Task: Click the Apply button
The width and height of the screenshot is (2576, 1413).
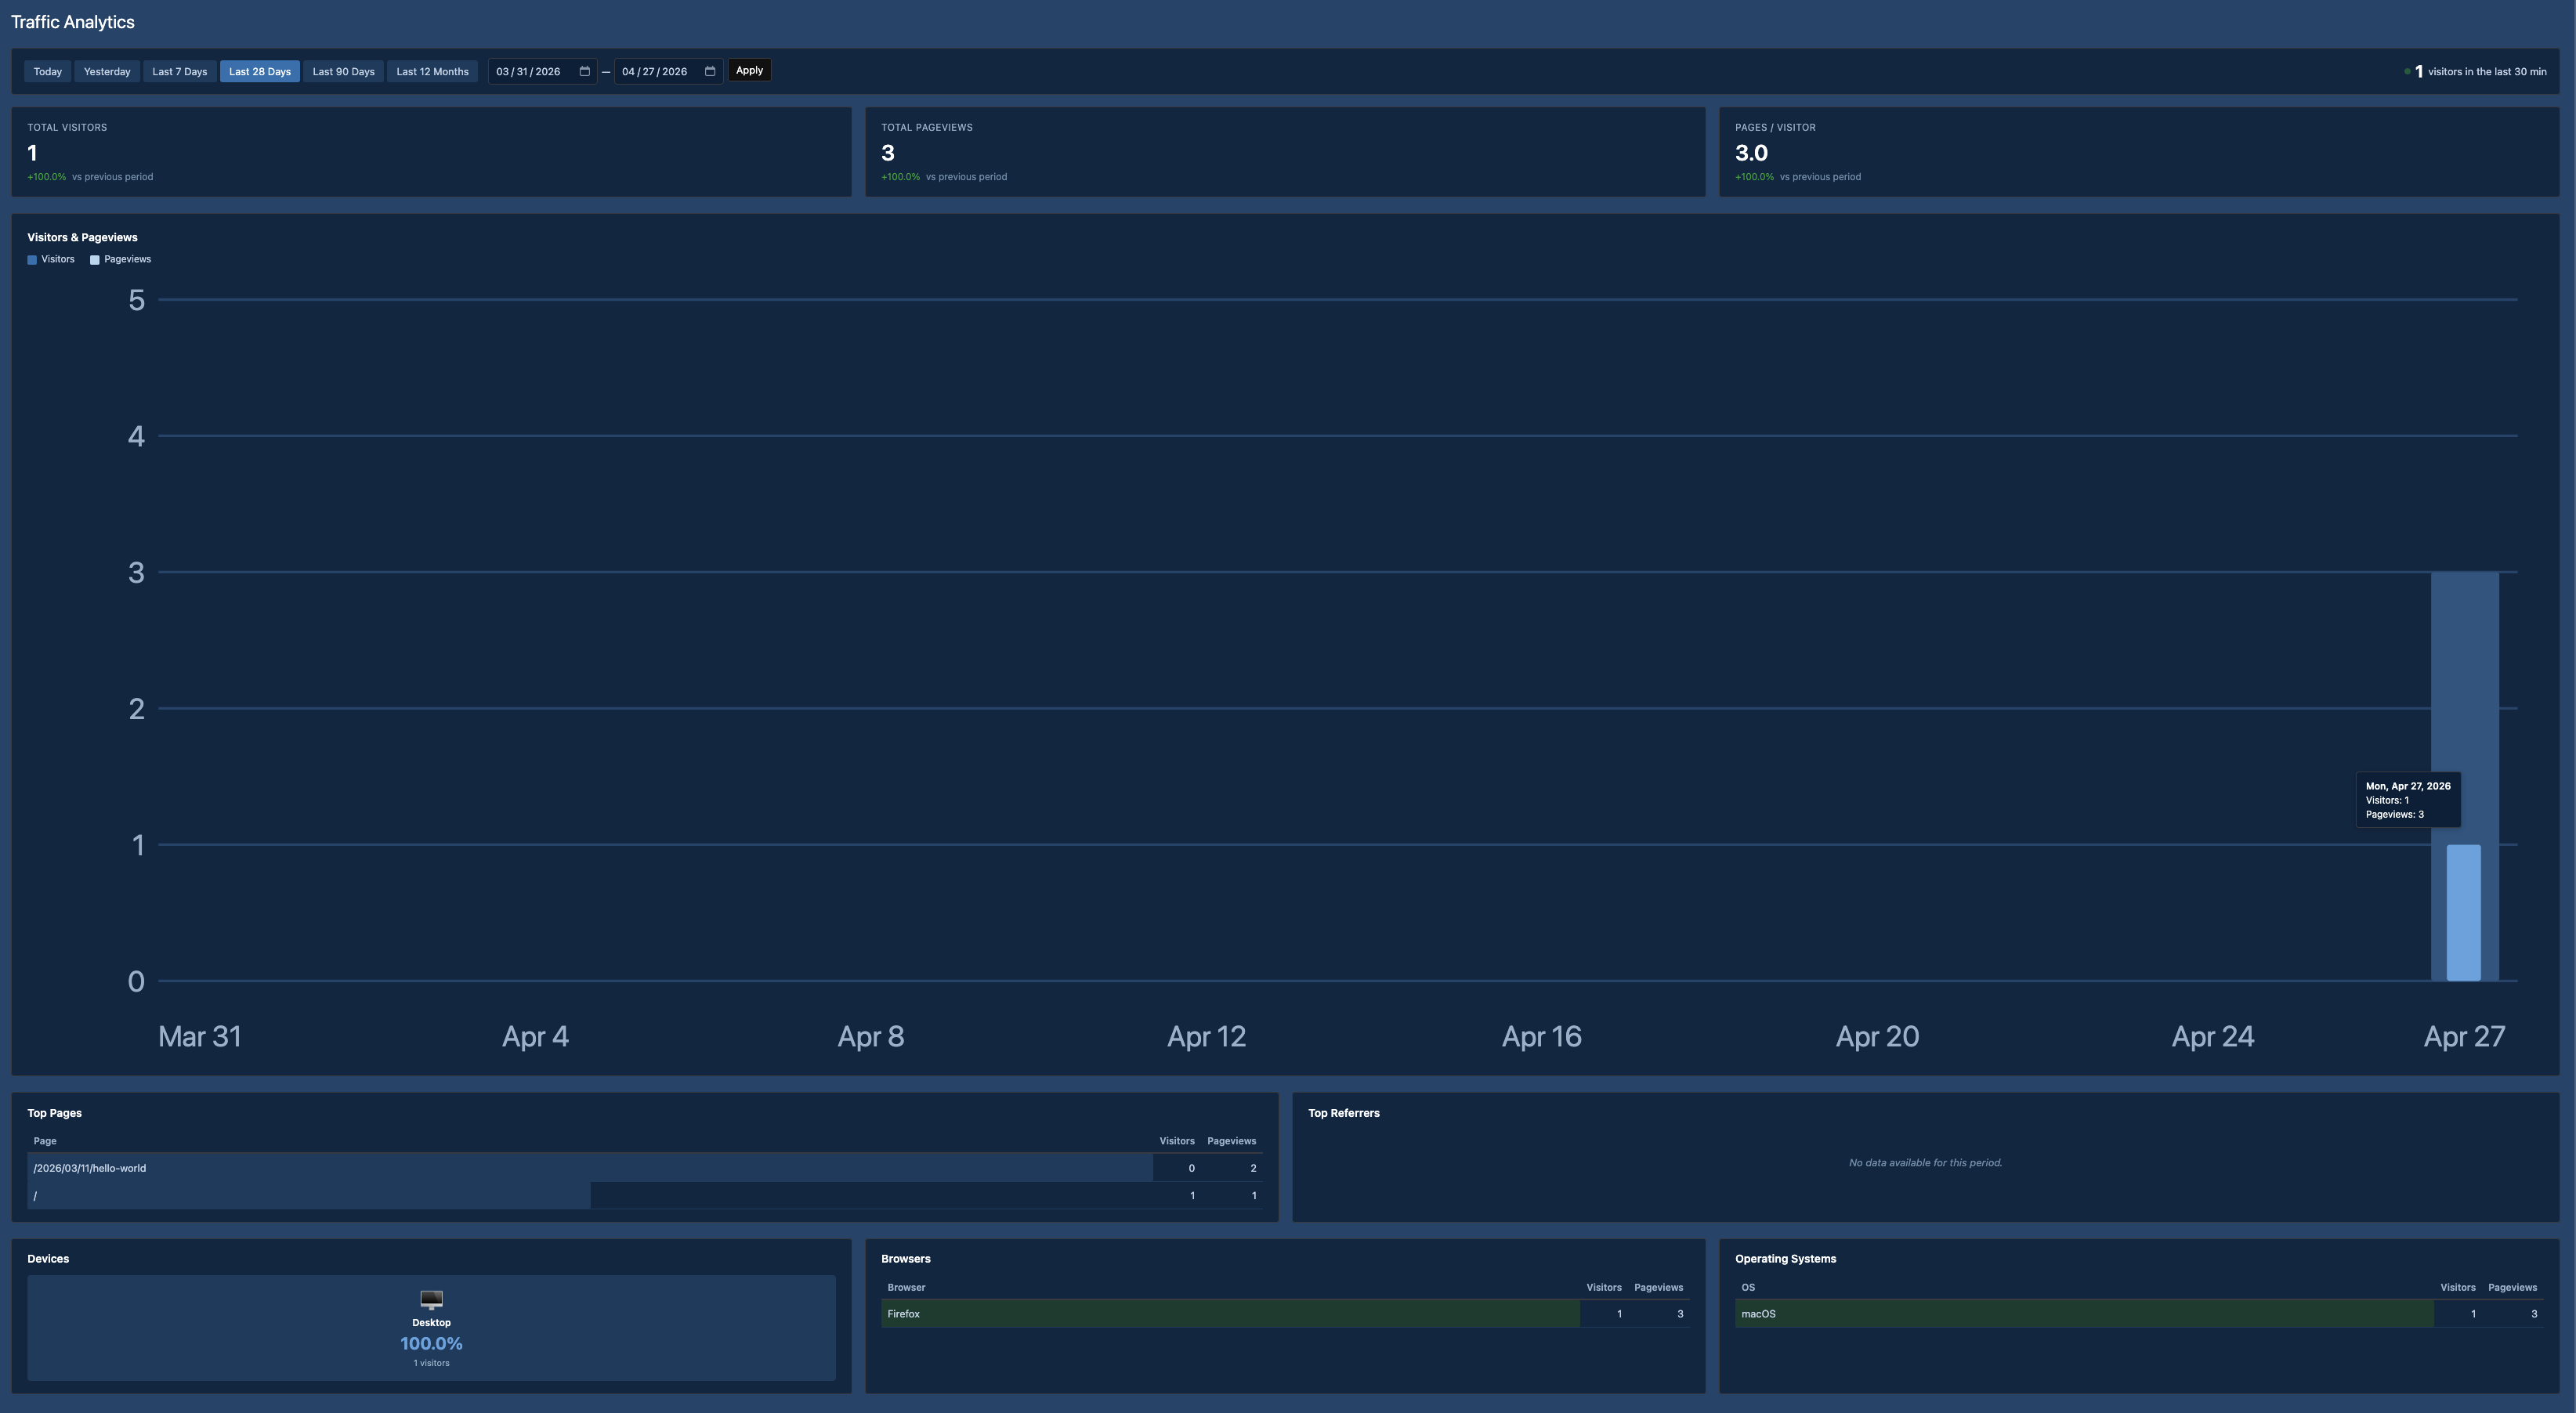Action: [748, 70]
